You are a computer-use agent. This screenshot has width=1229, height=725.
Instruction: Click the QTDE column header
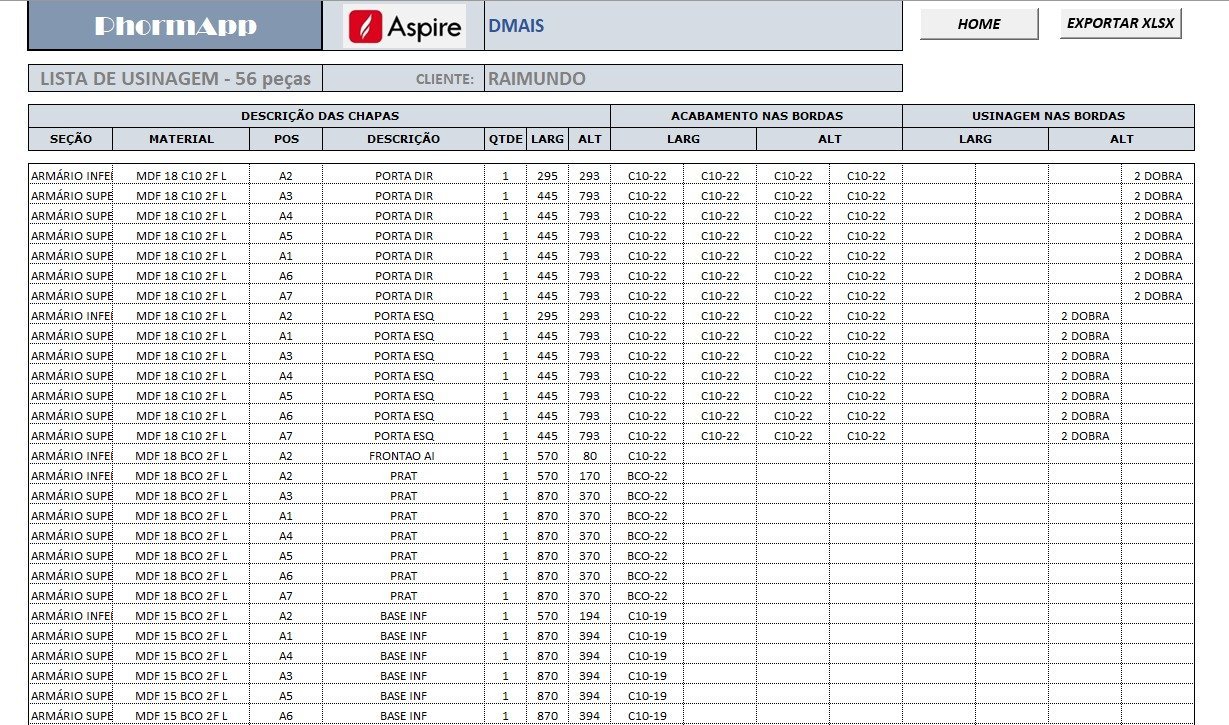pos(505,139)
